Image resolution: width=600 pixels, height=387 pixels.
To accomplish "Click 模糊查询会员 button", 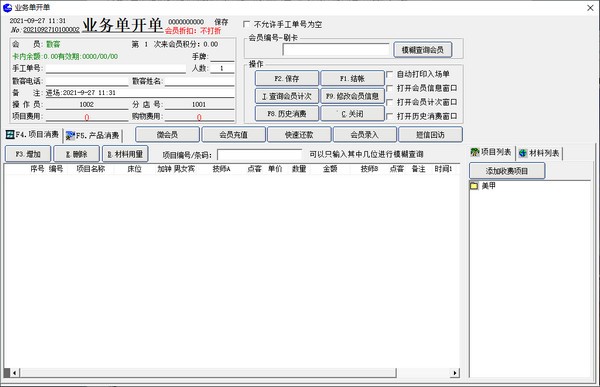I will coord(422,50).
